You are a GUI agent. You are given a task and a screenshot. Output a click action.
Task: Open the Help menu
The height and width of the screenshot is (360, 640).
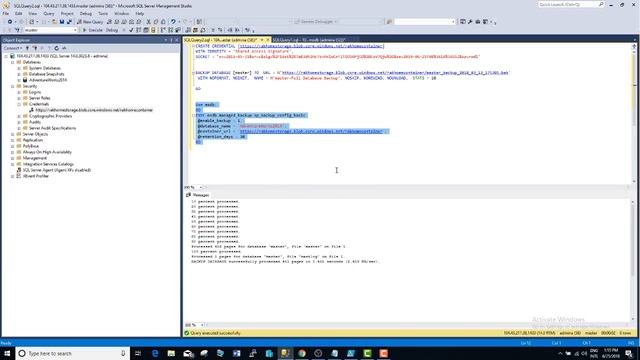pos(140,13)
